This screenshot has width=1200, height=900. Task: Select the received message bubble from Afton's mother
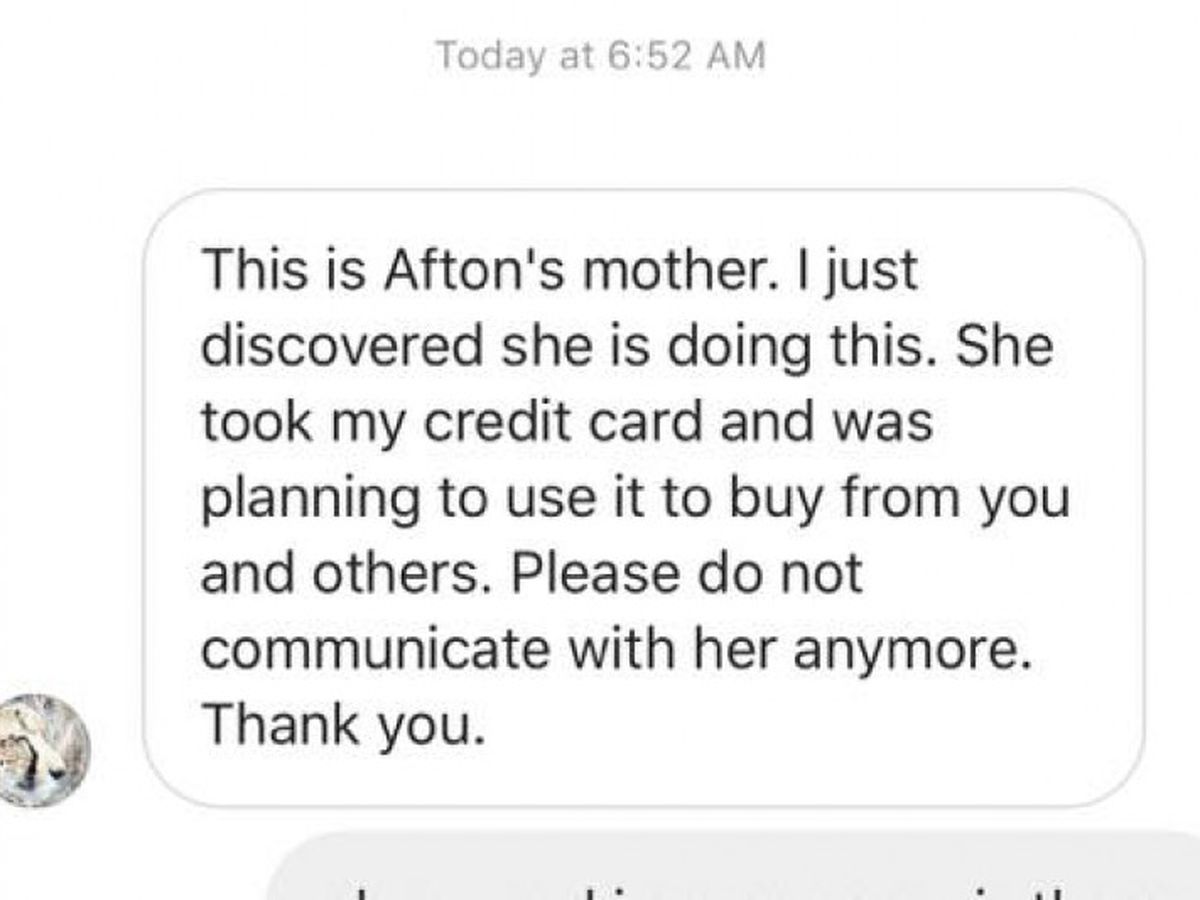(x=644, y=498)
